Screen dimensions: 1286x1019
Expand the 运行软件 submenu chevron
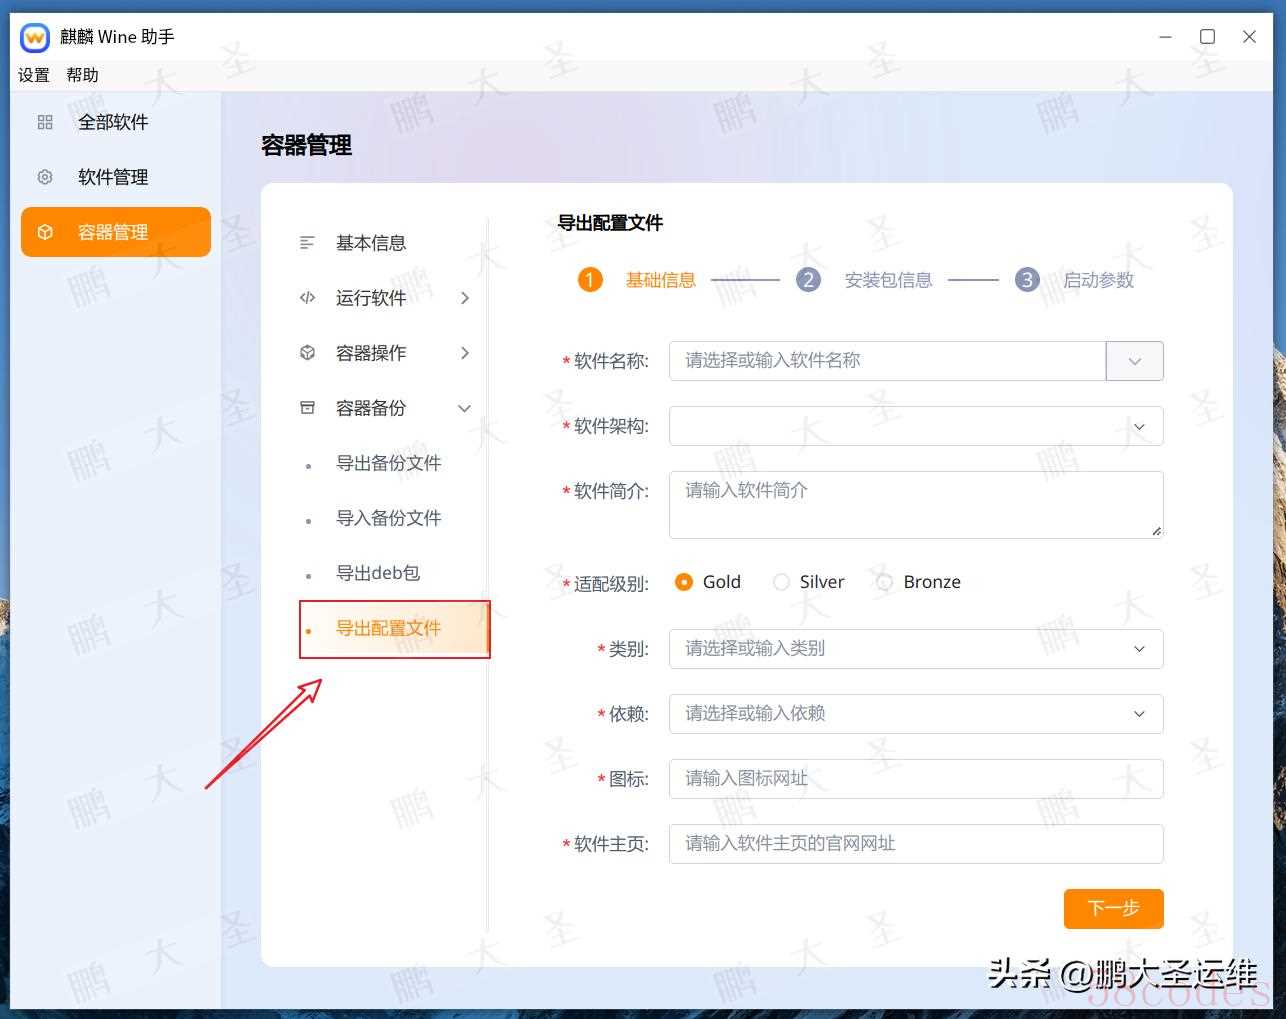click(465, 298)
